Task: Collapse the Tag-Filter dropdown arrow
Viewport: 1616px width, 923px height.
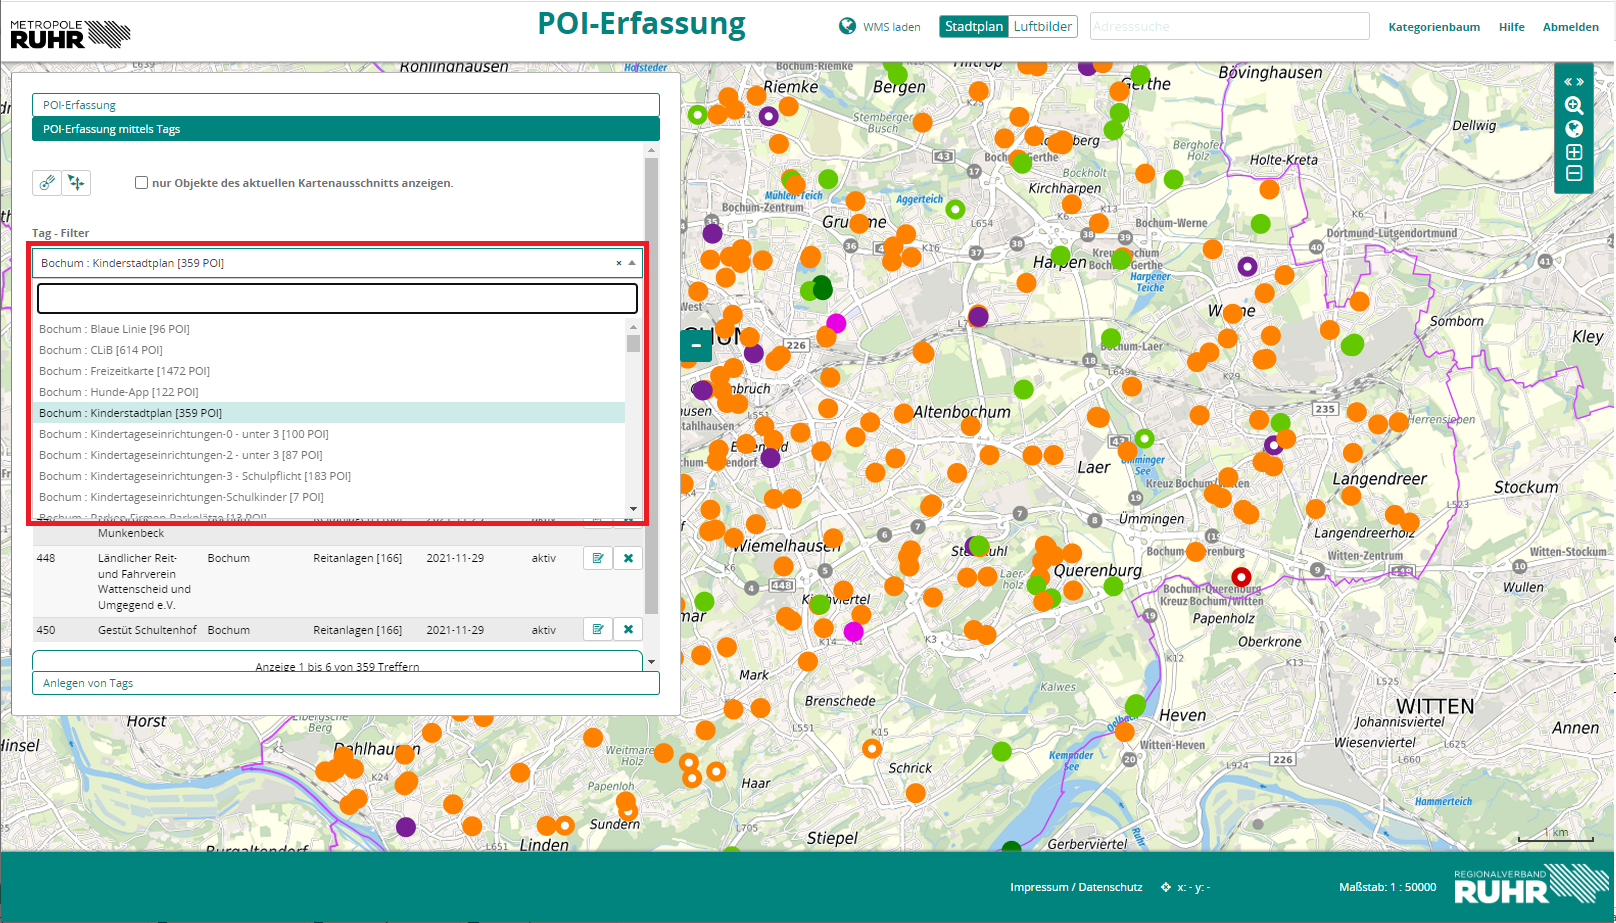Action: coord(632,263)
